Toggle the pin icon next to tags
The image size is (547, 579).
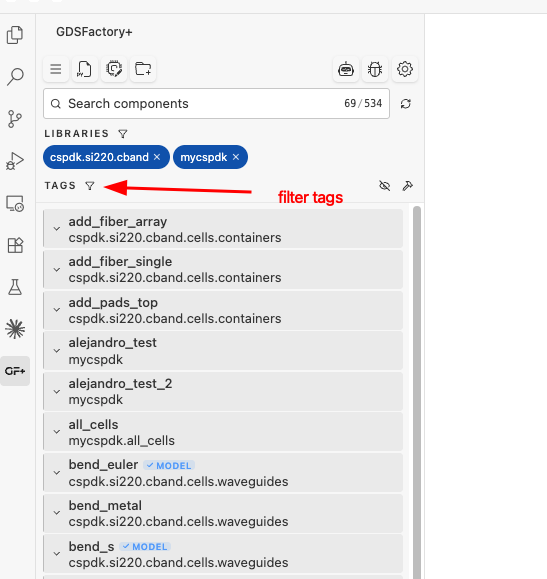point(407,185)
